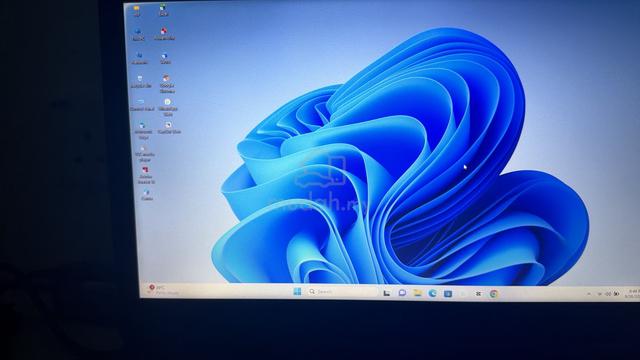Click the taskbar Search box
Image resolution: width=640 pixels, height=360 pixels.
[341, 292]
